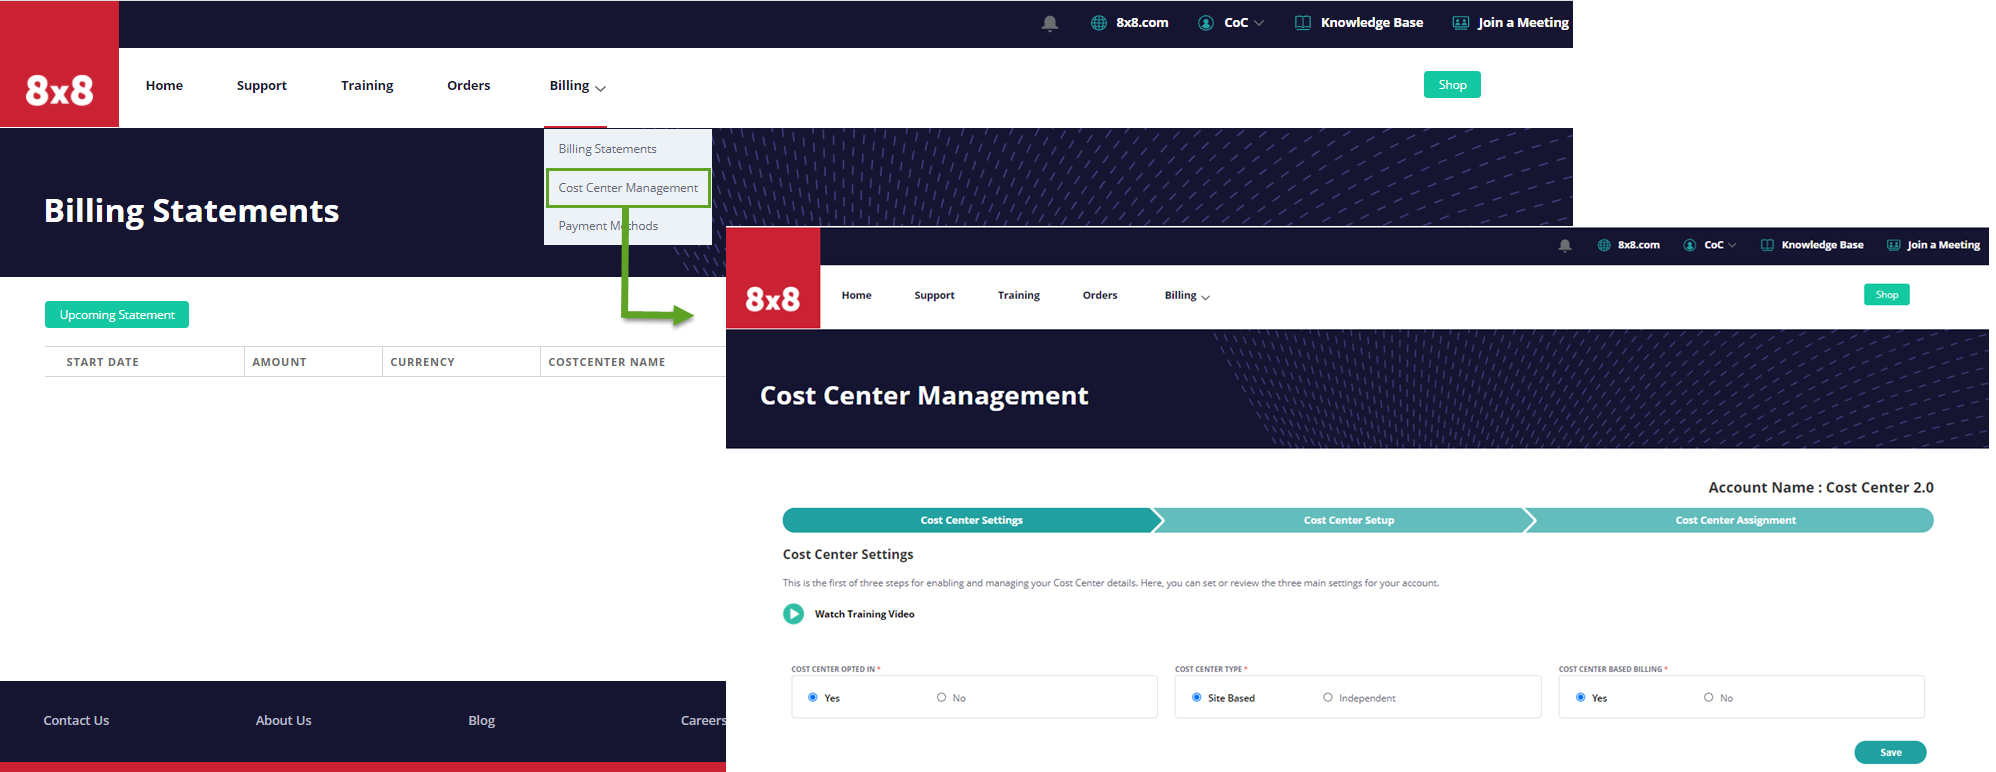Screen dimensions: 1996x772
Task: Click the 8x8 logo in Billing Statements window
Action: pyautogui.click(x=59, y=64)
